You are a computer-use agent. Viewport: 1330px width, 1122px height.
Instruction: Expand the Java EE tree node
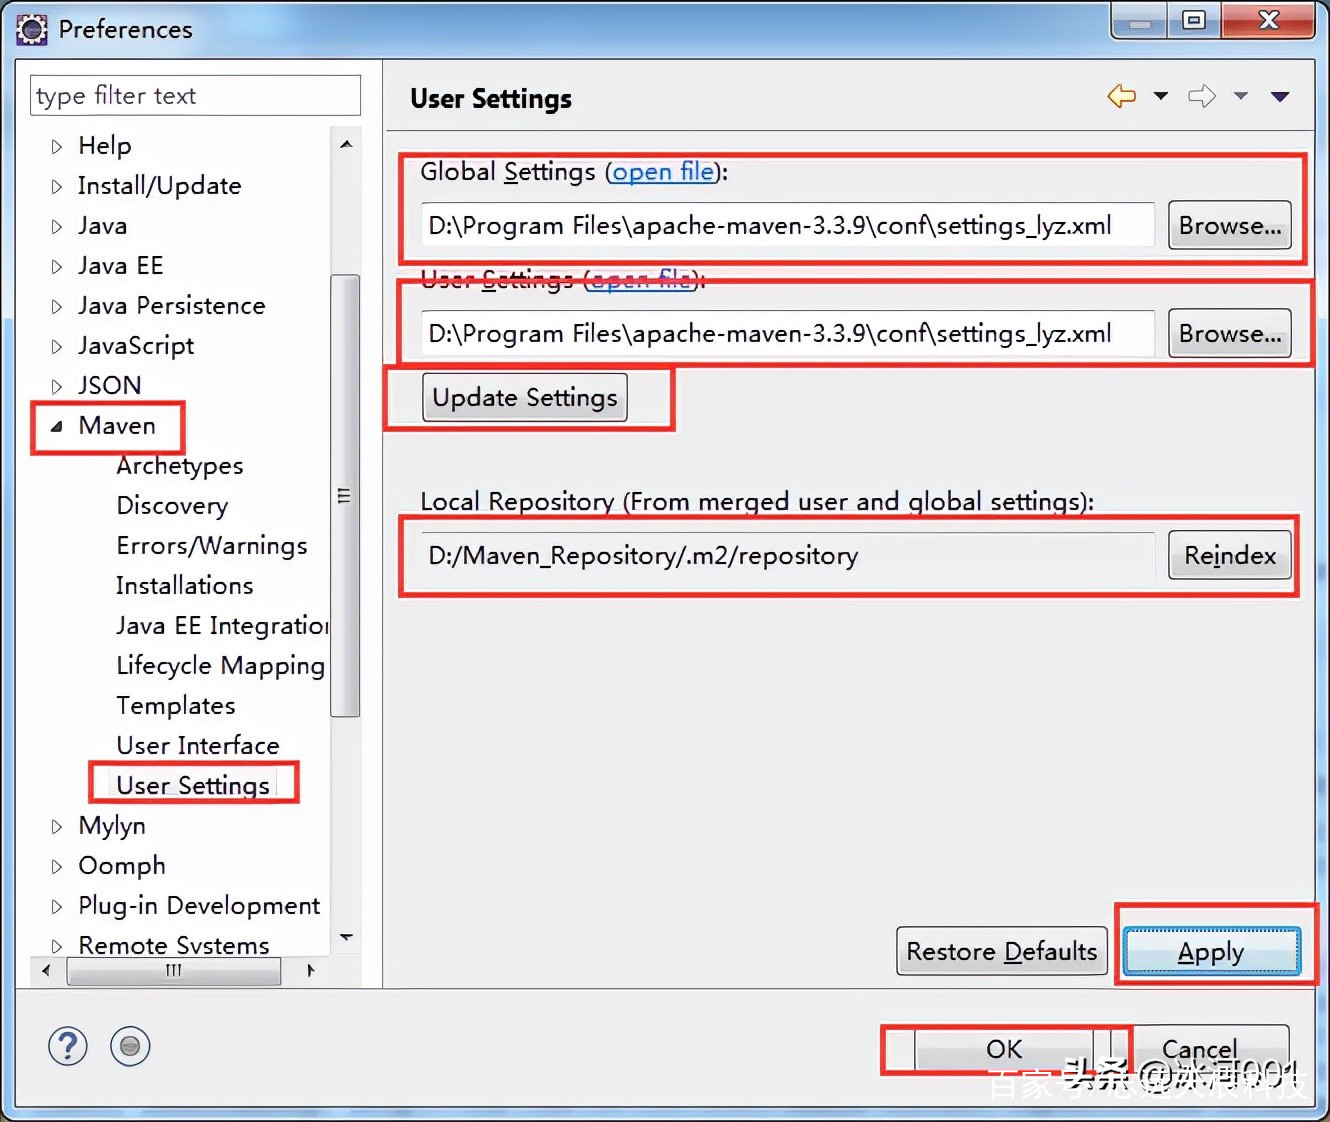(57, 266)
